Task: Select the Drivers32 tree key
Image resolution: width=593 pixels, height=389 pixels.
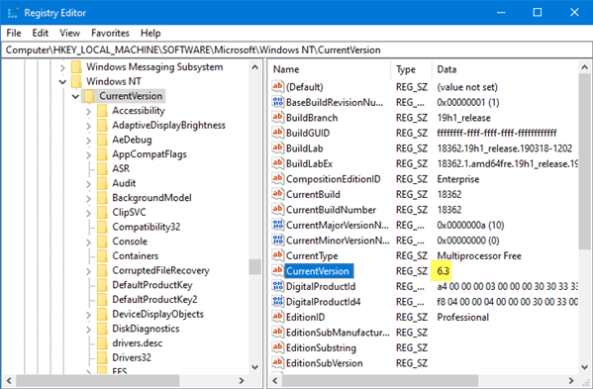Action: [x=131, y=357]
